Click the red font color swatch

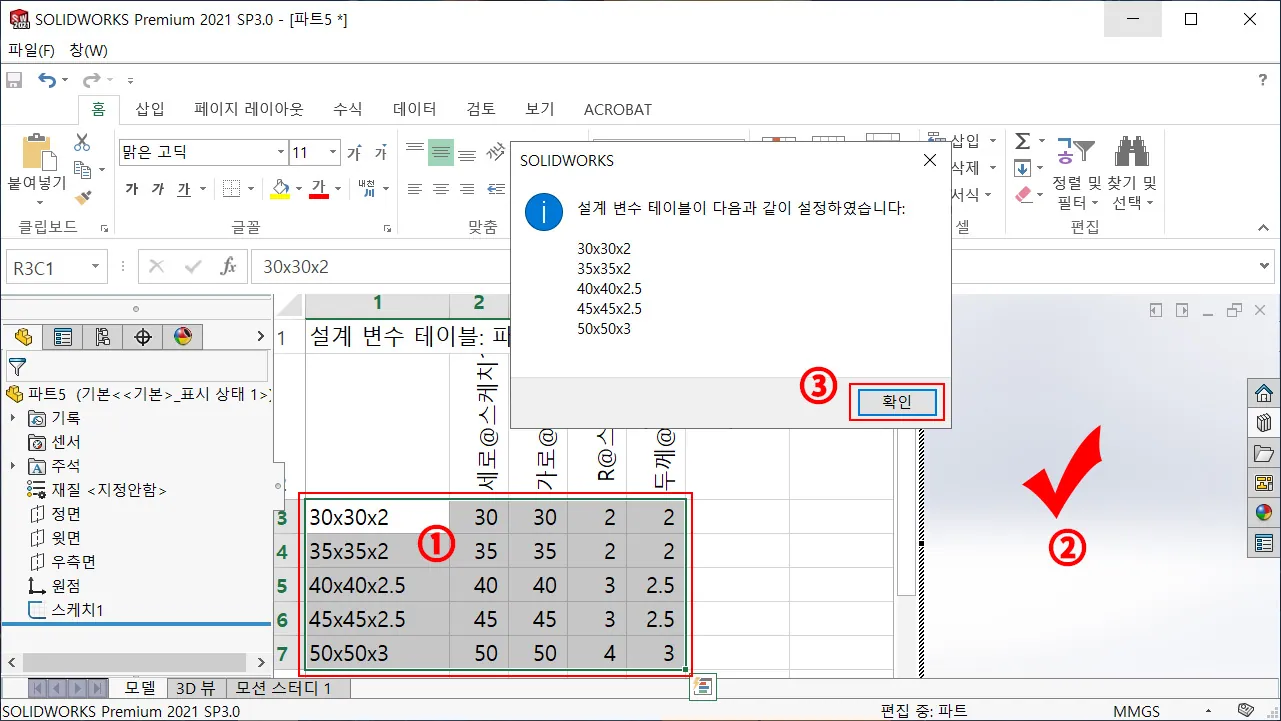click(320, 188)
